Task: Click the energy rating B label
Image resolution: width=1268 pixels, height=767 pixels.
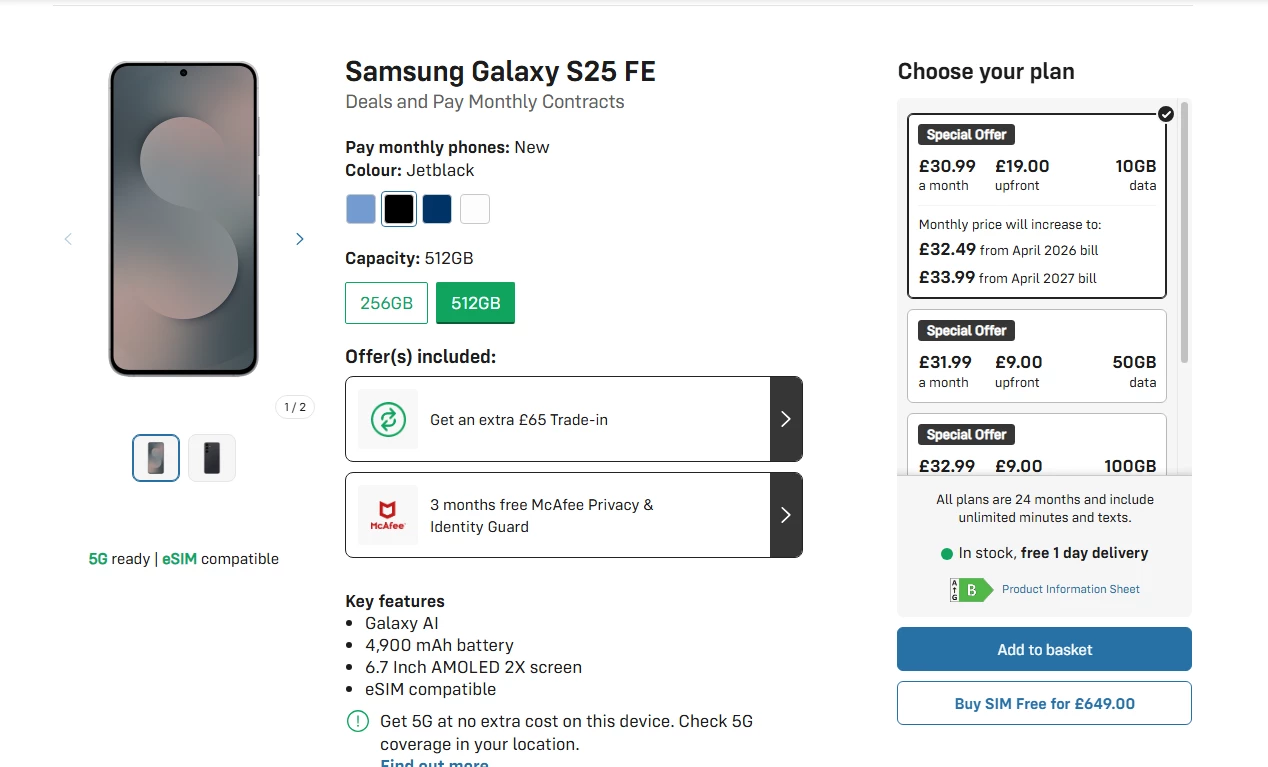Action: pyautogui.click(x=970, y=590)
